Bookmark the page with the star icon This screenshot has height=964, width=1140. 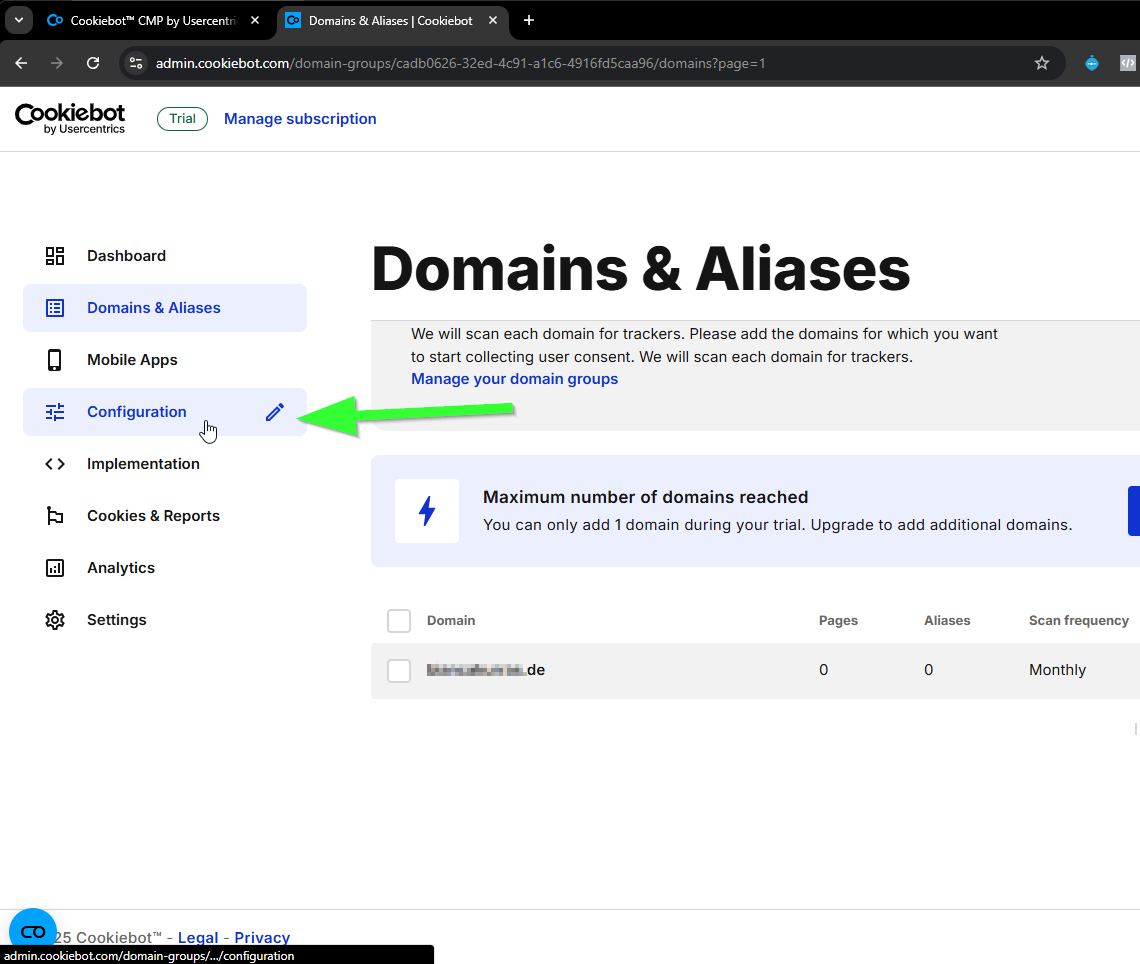(1042, 63)
